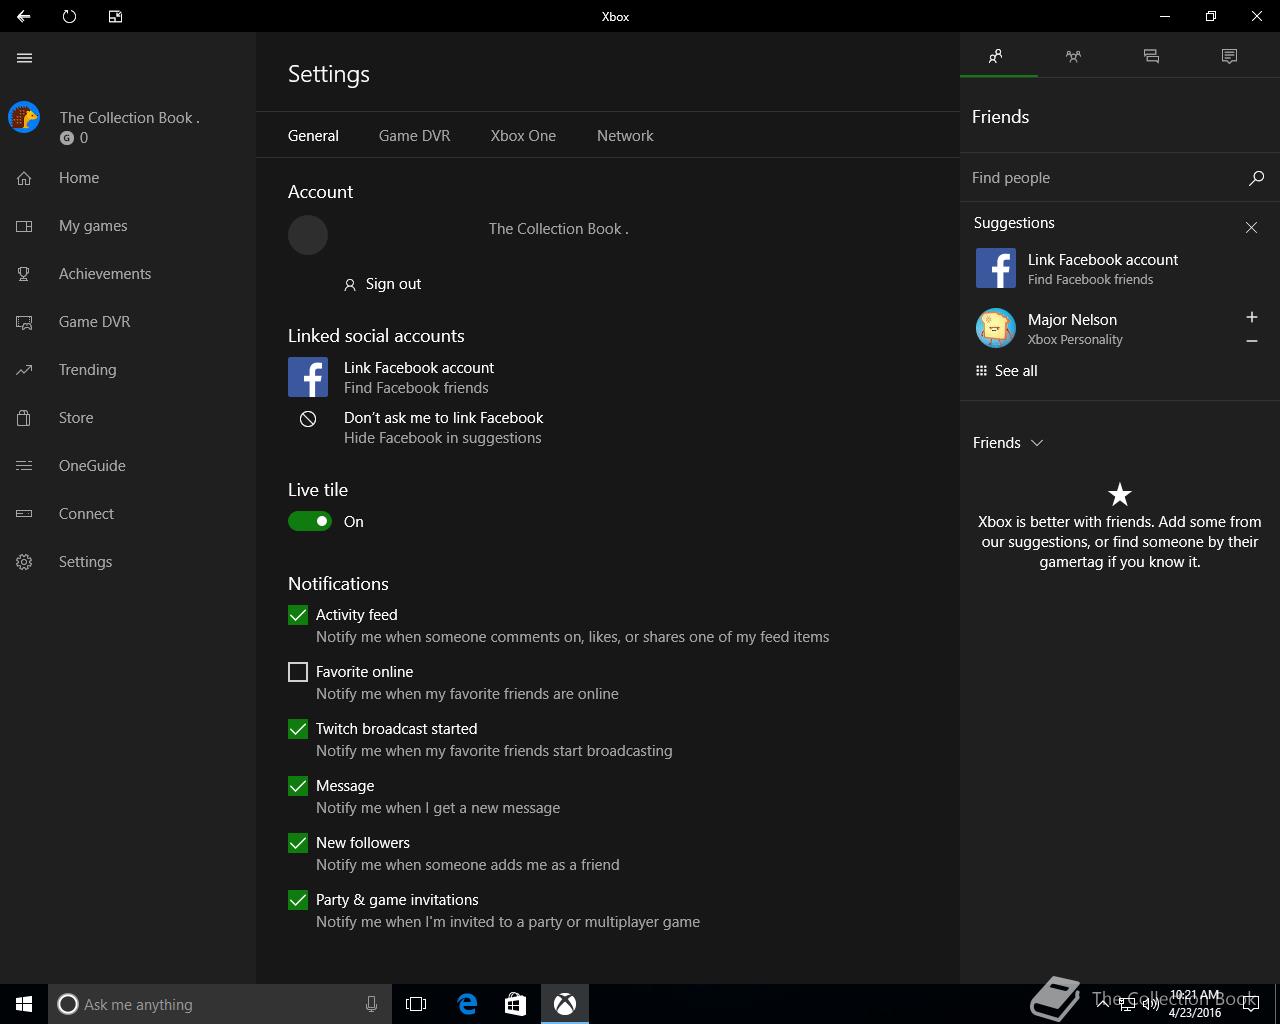Open the Home icon in sidebar

[24, 178]
